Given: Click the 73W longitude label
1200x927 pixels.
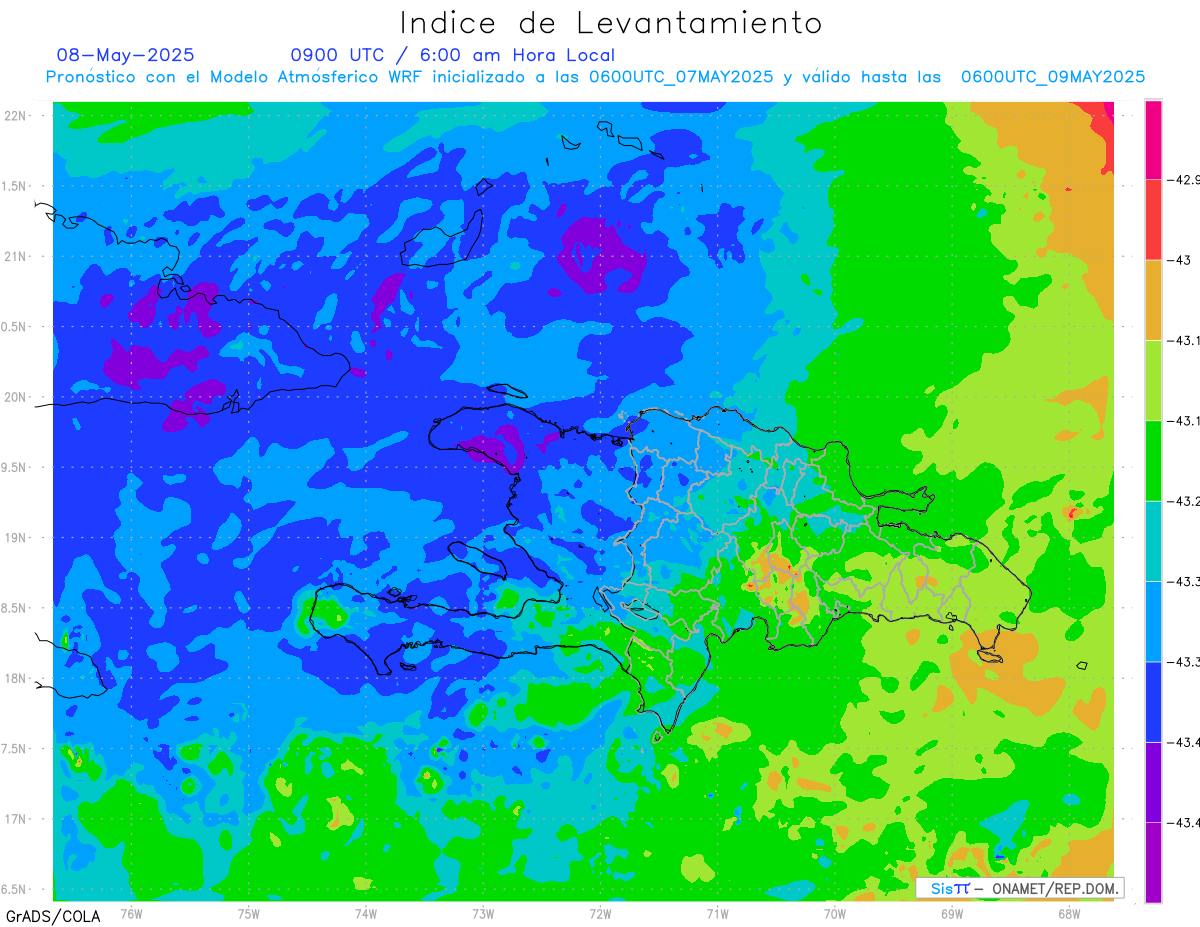Looking at the screenshot, I should click(483, 914).
